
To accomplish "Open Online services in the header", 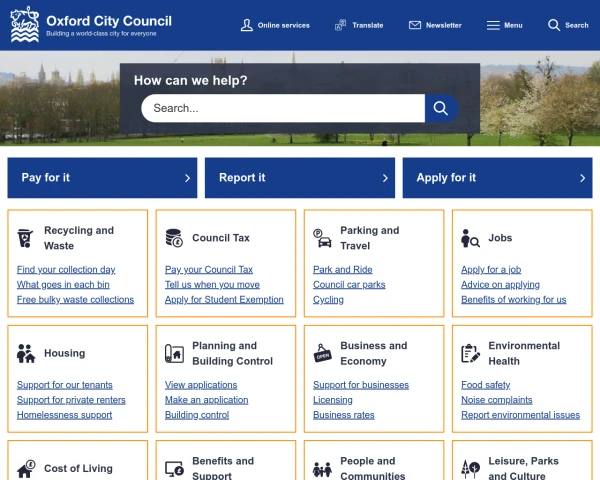I will click(x=275, y=25).
